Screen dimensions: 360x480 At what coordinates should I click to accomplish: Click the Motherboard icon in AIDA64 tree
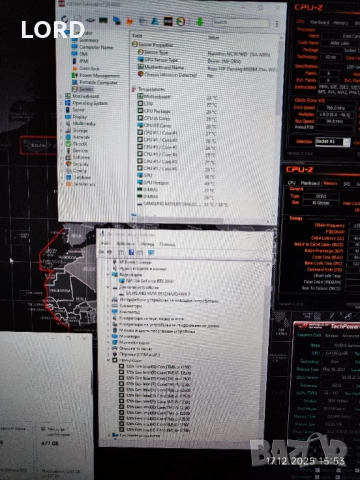(68, 96)
